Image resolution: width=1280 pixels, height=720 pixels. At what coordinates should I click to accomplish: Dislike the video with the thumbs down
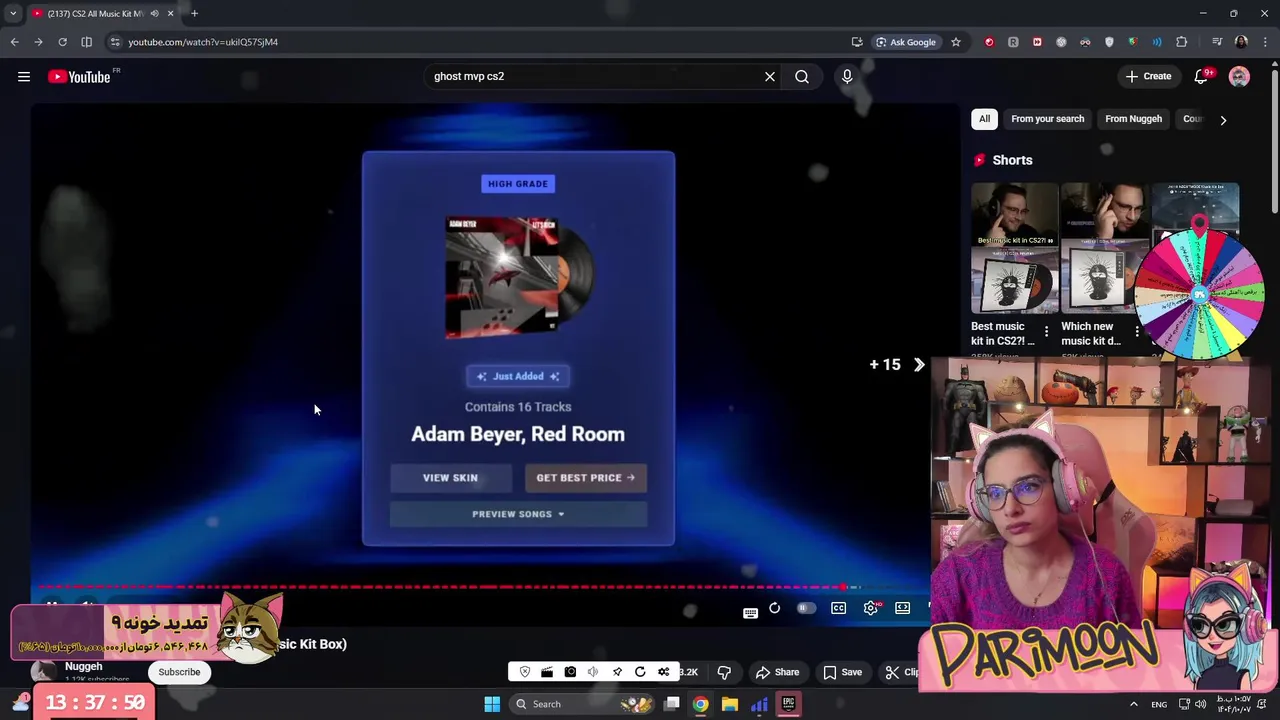[x=724, y=672]
